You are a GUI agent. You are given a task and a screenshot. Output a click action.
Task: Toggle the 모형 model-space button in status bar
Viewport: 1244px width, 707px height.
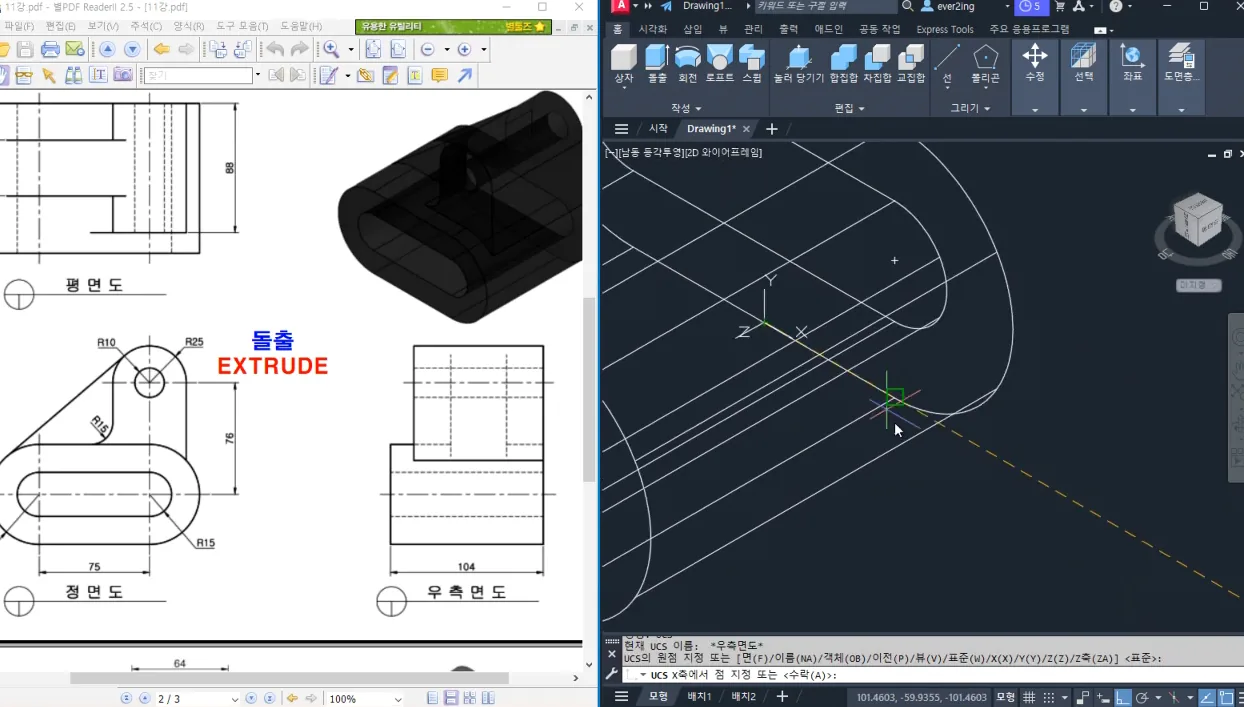point(1005,697)
